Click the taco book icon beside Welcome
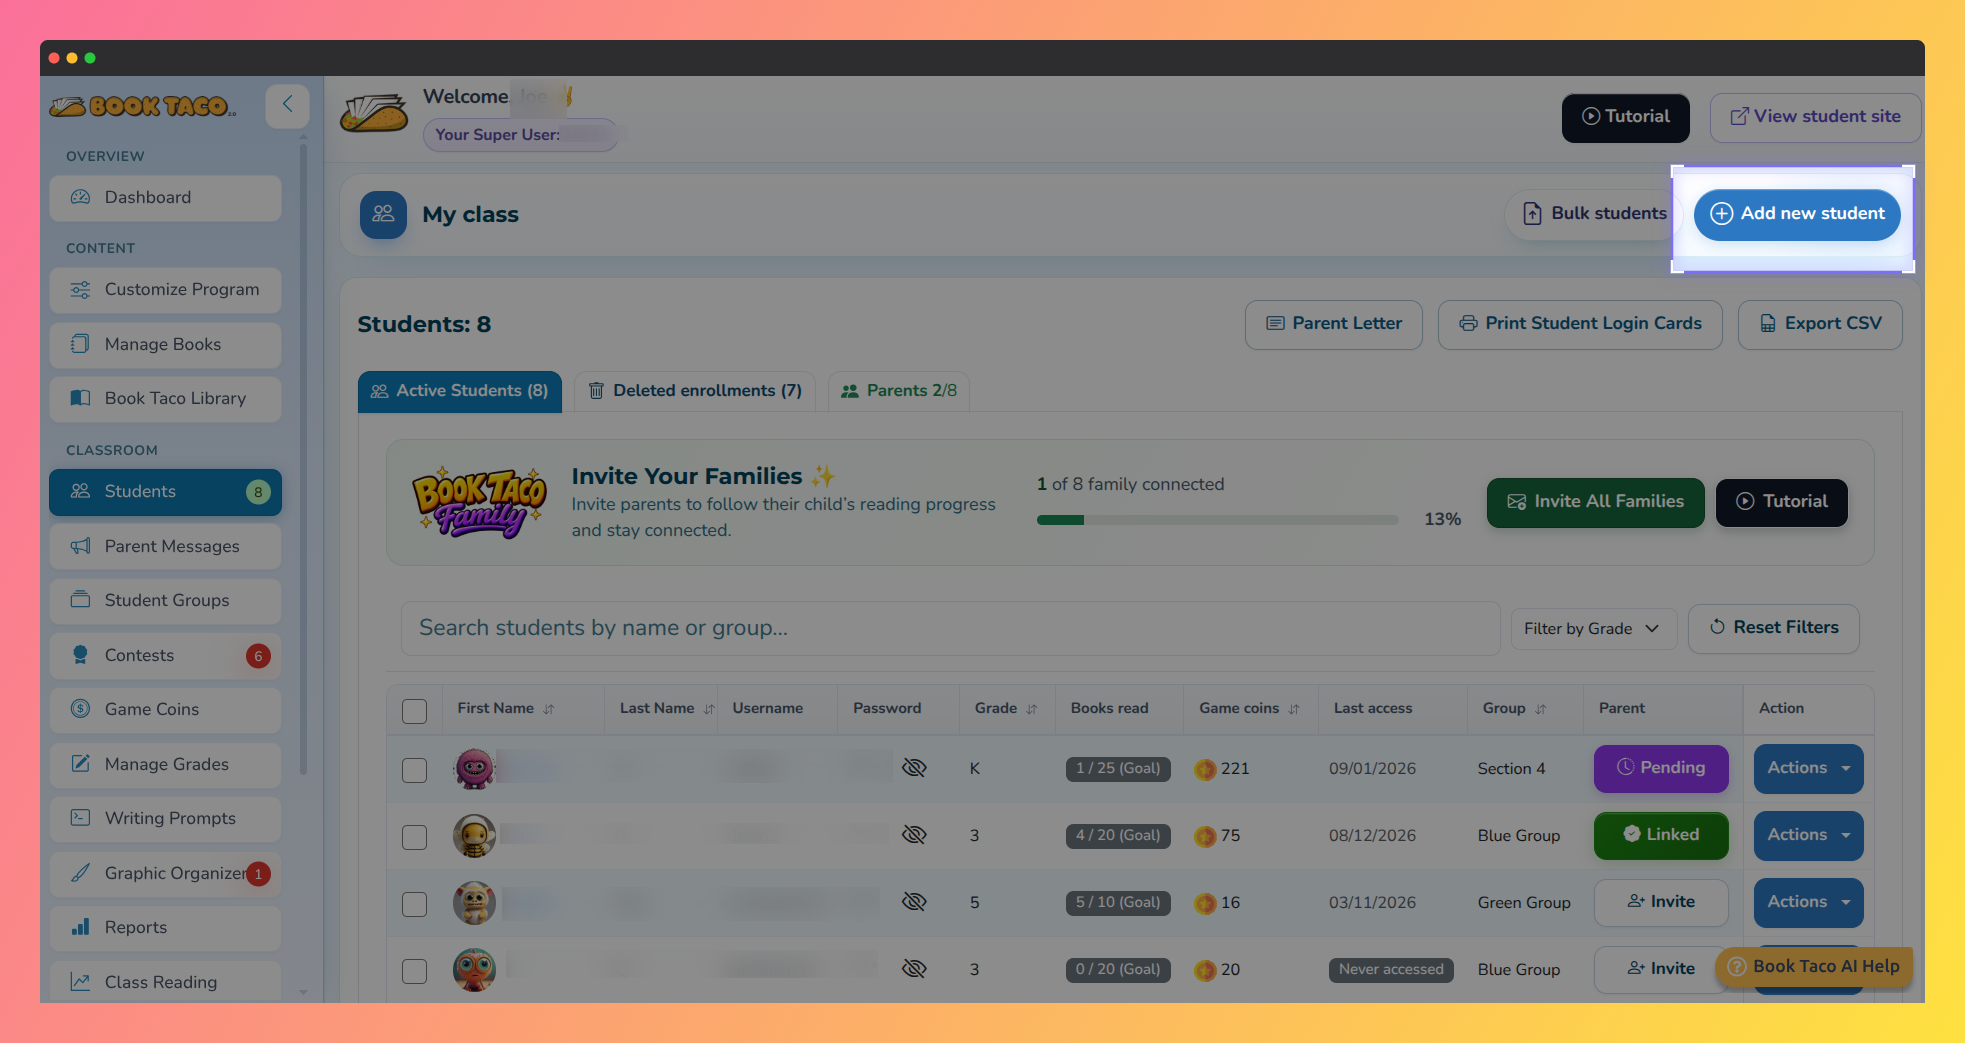The image size is (1965, 1043). [374, 113]
